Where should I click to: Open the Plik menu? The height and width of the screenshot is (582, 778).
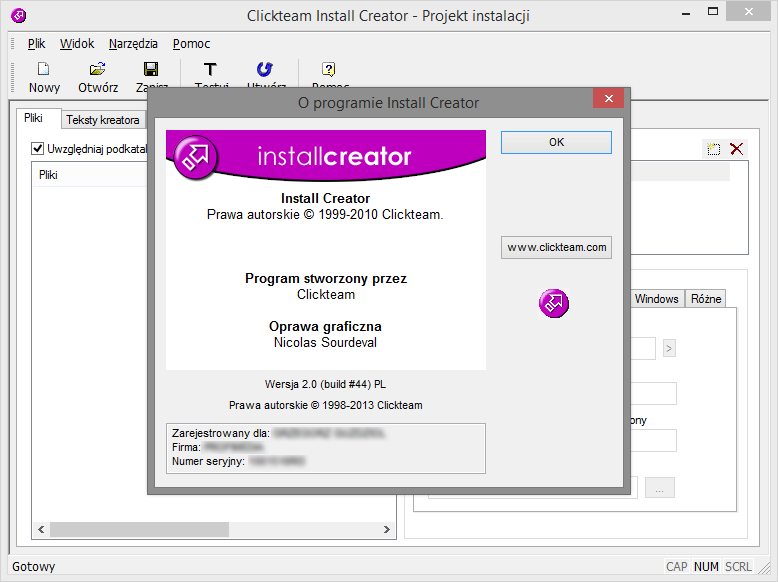click(x=36, y=44)
